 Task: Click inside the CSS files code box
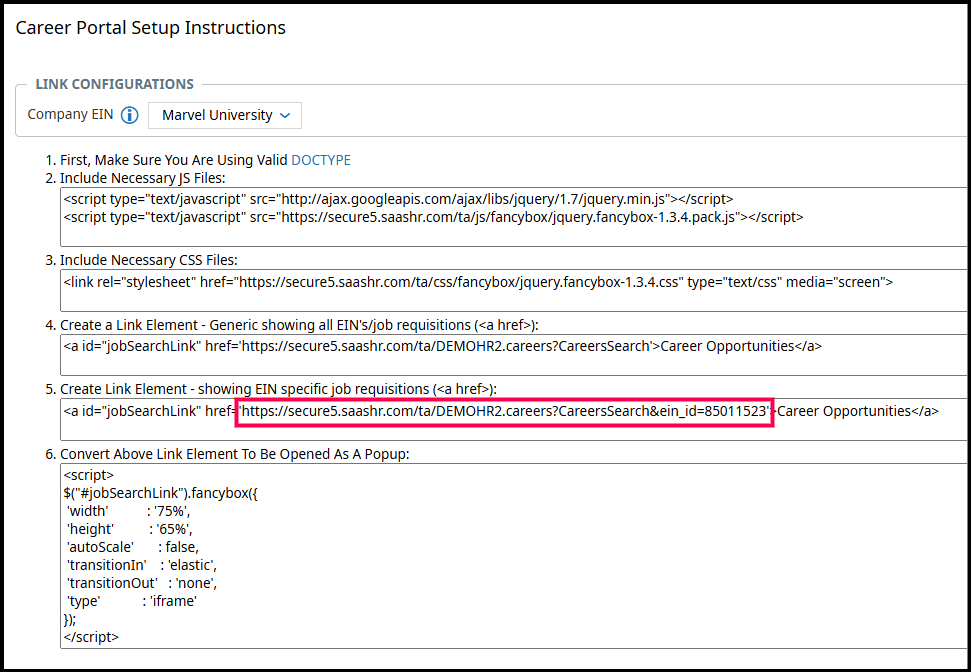(x=514, y=290)
